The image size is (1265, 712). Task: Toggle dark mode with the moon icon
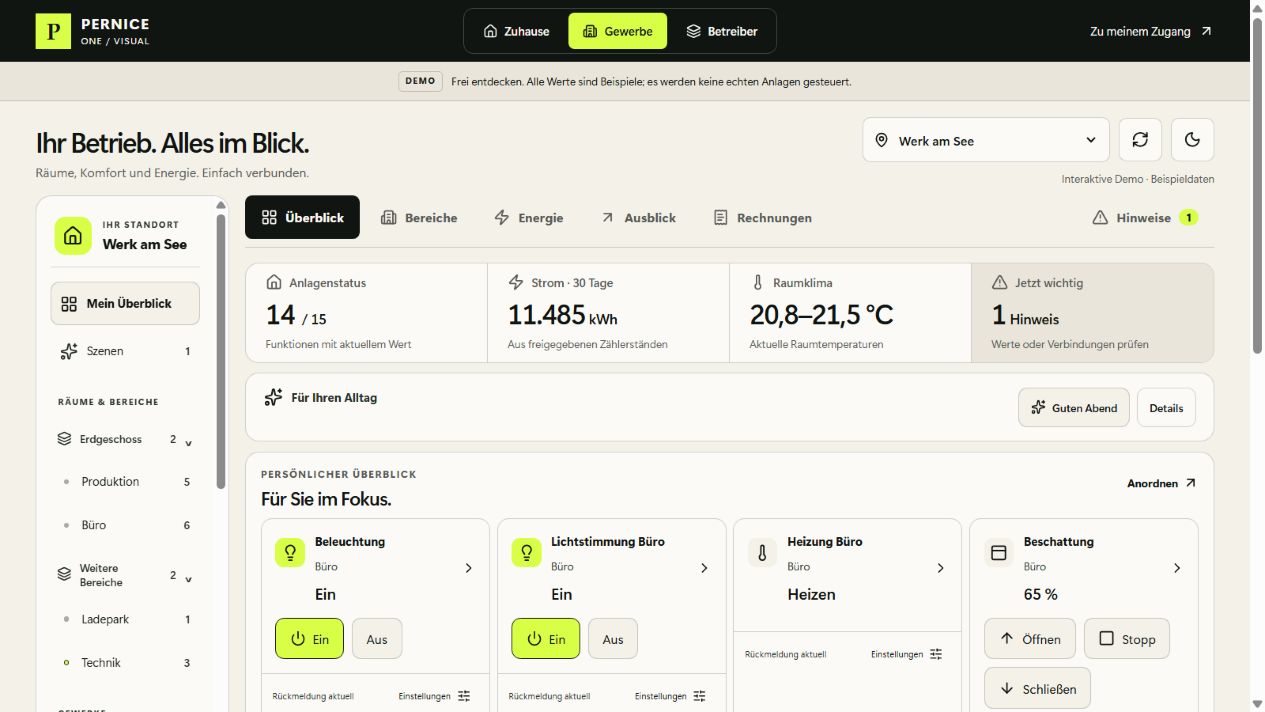(x=1192, y=140)
